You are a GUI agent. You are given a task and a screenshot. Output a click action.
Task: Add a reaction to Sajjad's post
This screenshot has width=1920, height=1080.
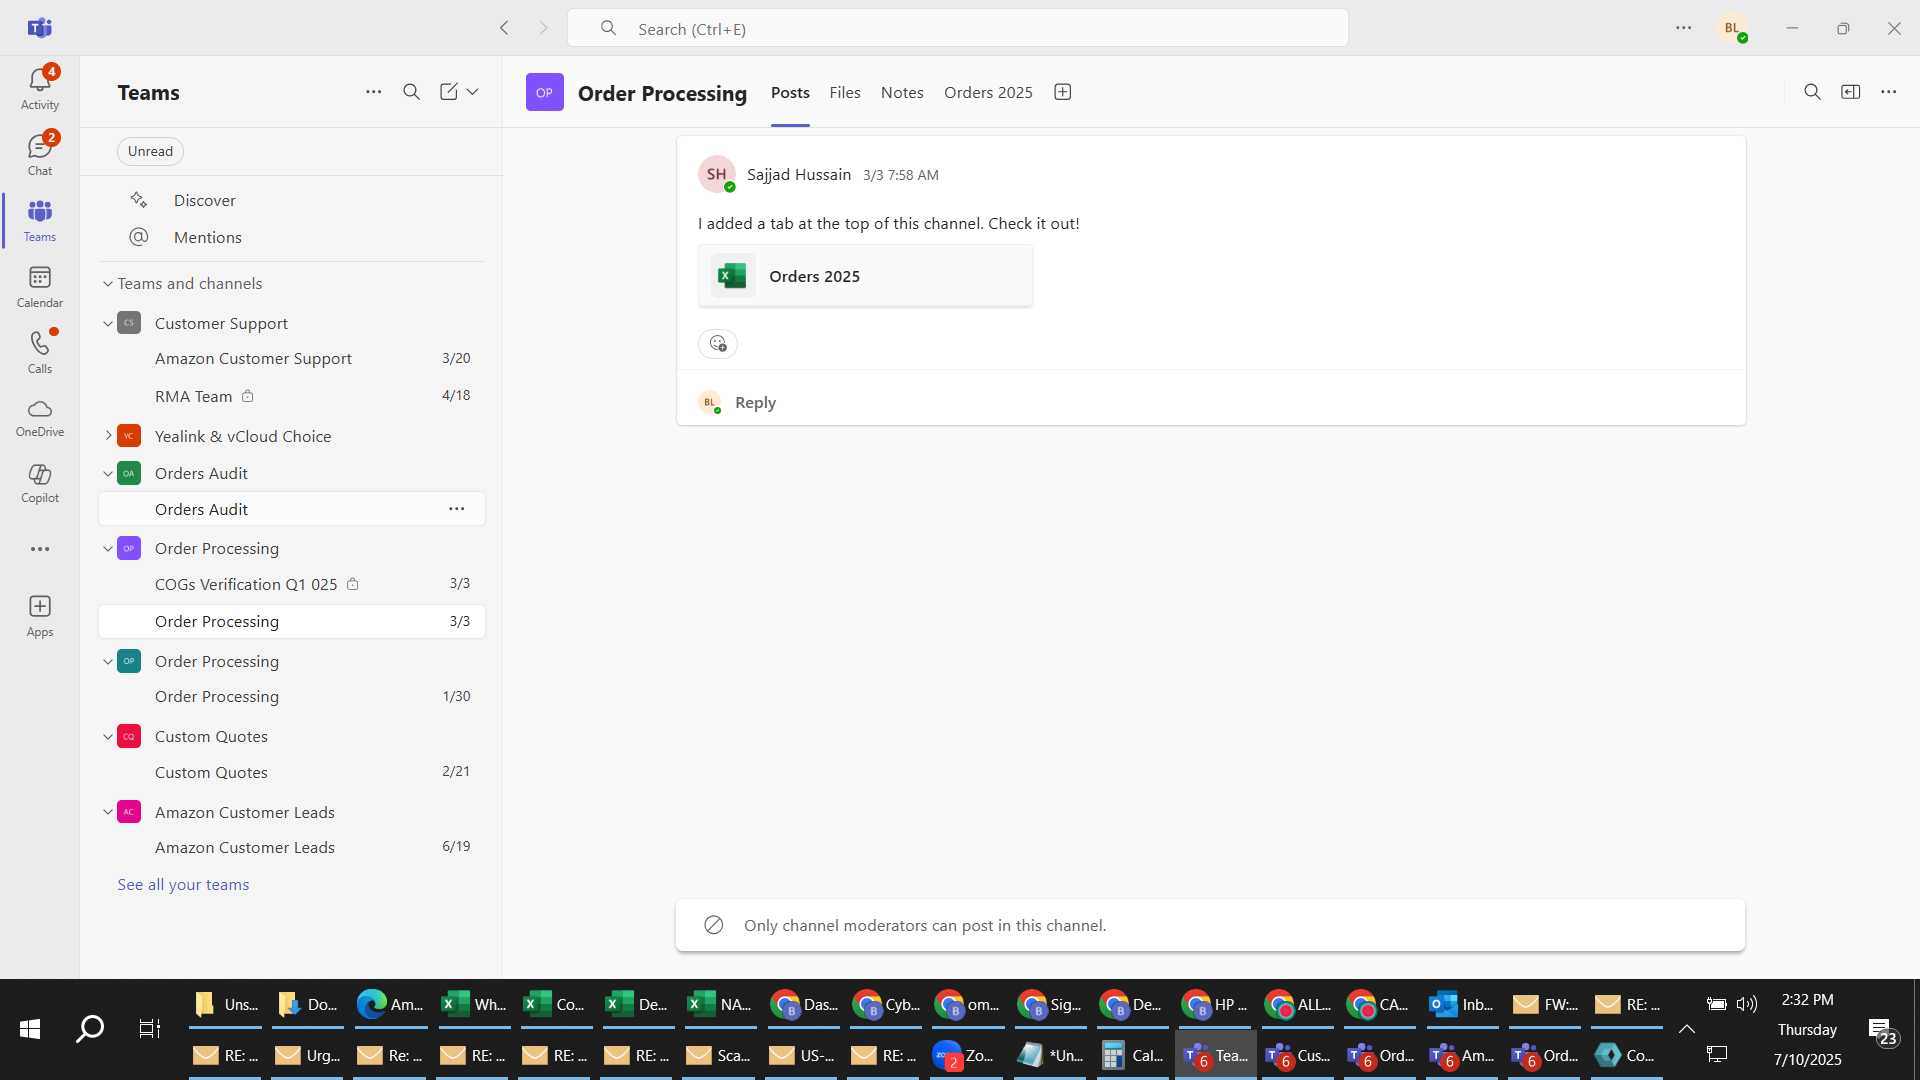[x=717, y=344]
